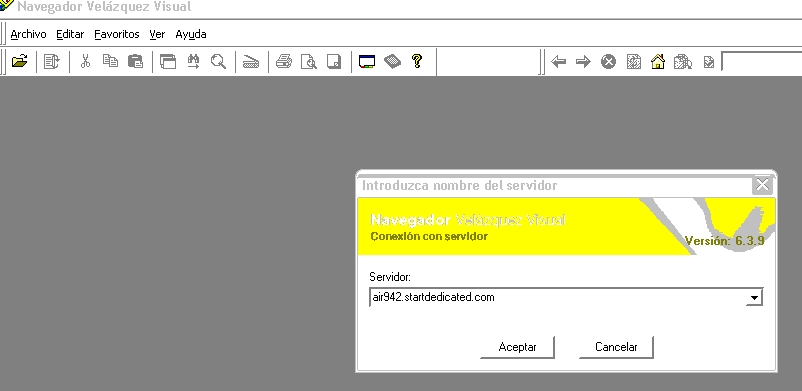Click the open folder toolbar icon

click(x=19, y=61)
